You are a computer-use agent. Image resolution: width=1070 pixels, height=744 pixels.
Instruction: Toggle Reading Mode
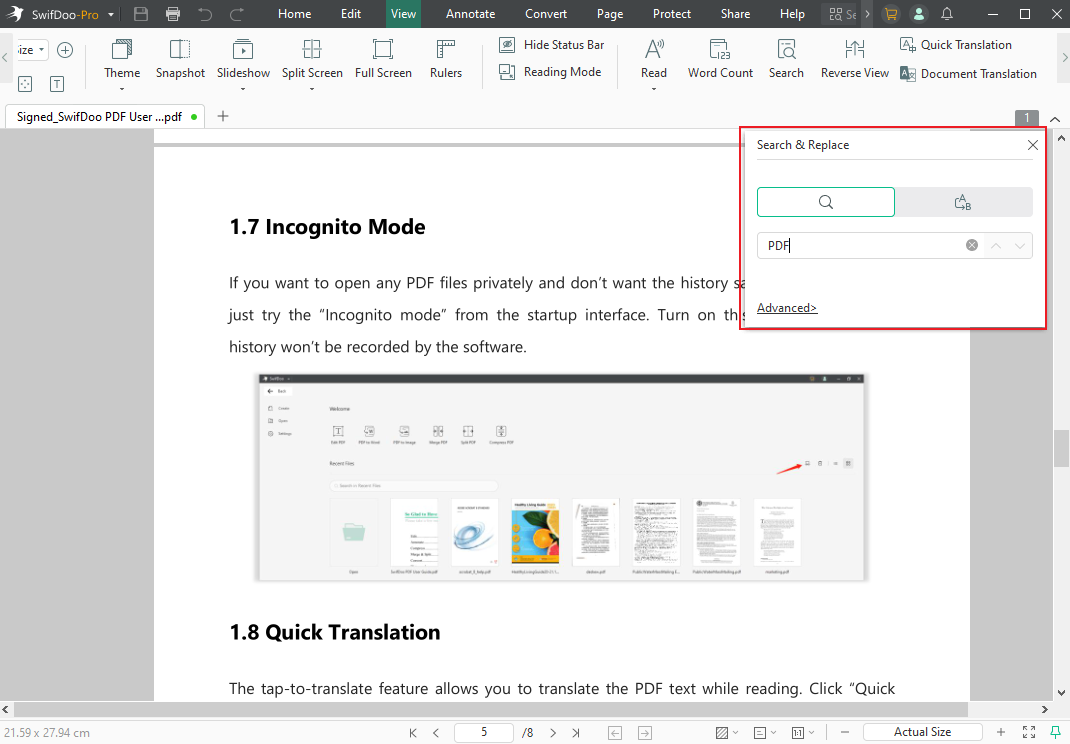coord(552,72)
